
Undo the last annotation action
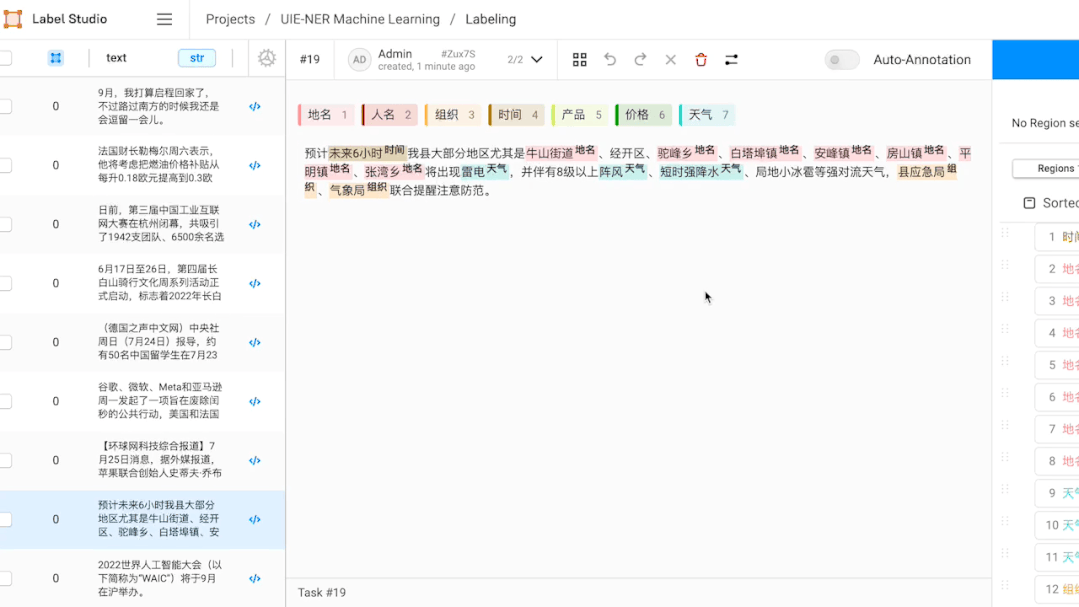[x=610, y=60]
